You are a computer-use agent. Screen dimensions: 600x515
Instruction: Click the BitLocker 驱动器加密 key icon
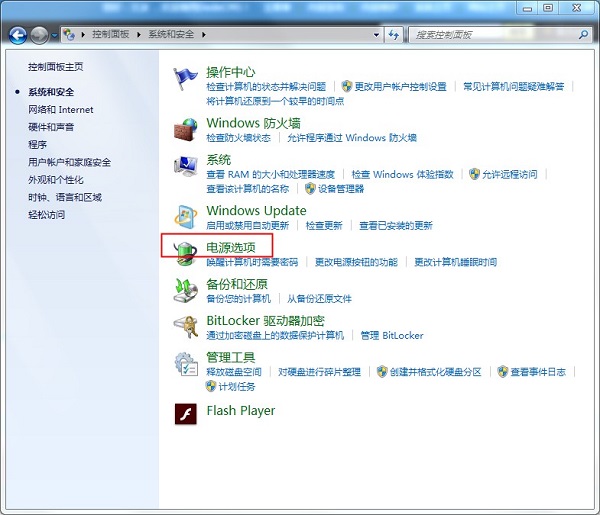pyautogui.click(x=186, y=327)
